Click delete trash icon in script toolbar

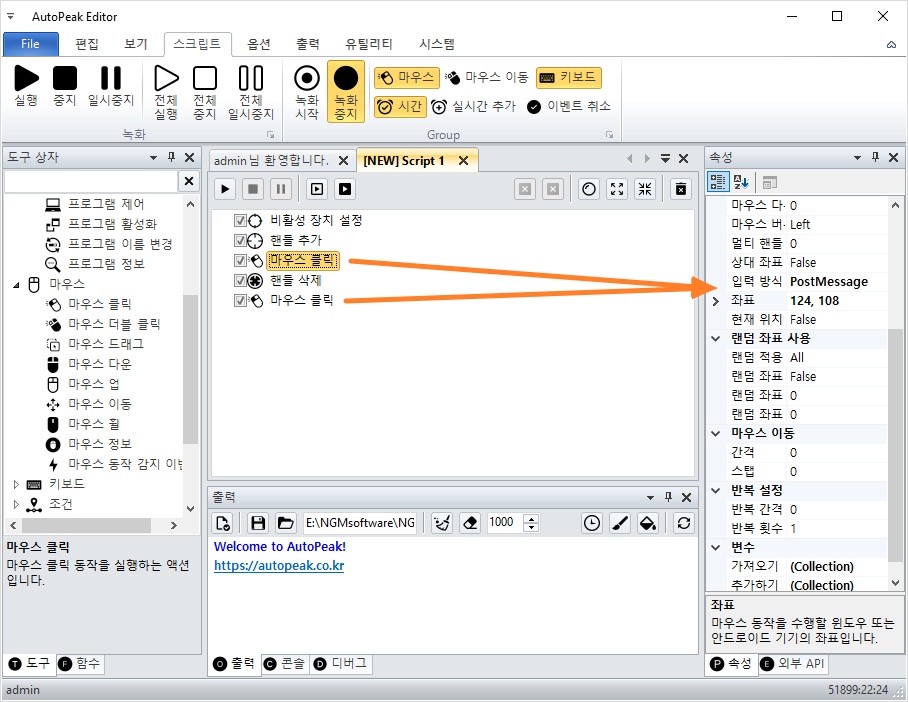tap(681, 189)
